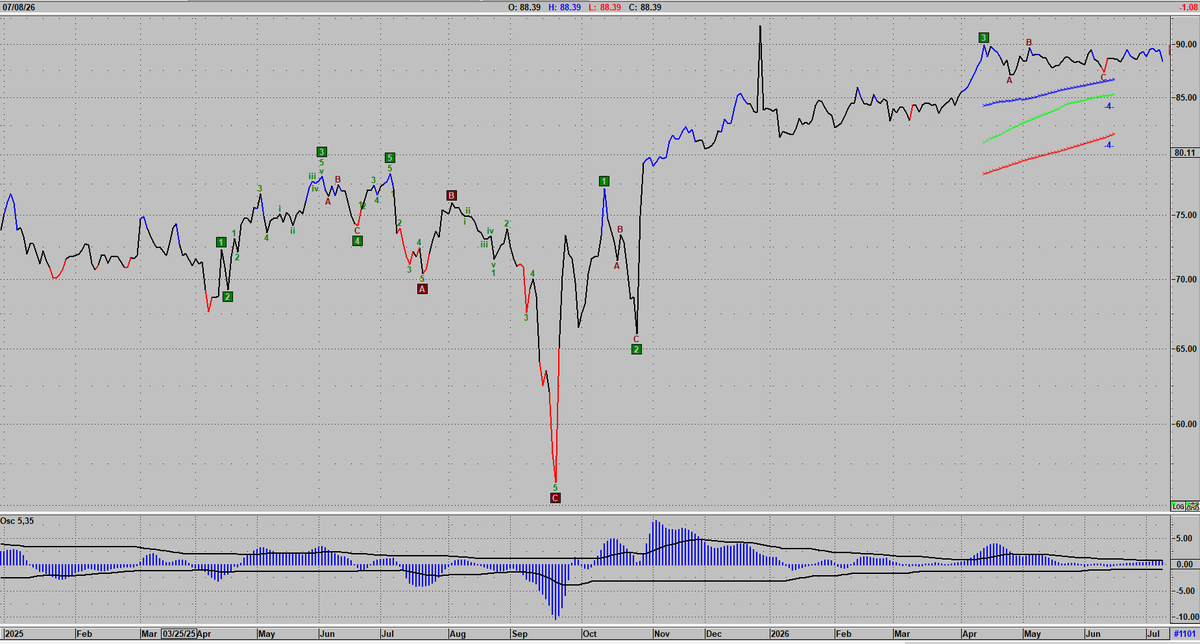The width and height of the screenshot is (1200, 644).
Task: Select green wave 4 box below June 2025 dip
Action: pyautogui.click(x=357, y=241)
